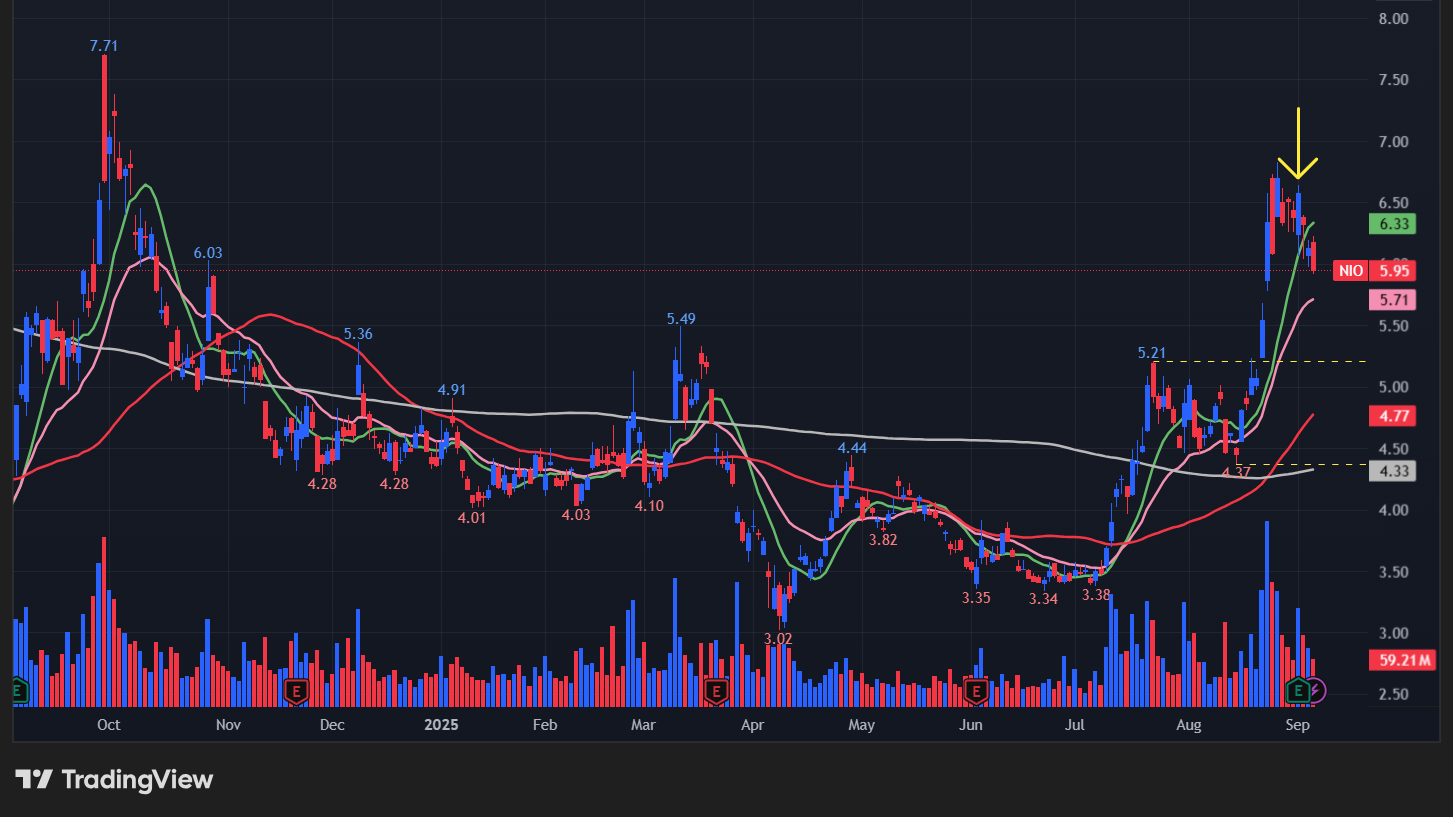The width and height of the screenshot is (1453, 817).
Task: Click the Mar label on time axis
Action: 643,724
